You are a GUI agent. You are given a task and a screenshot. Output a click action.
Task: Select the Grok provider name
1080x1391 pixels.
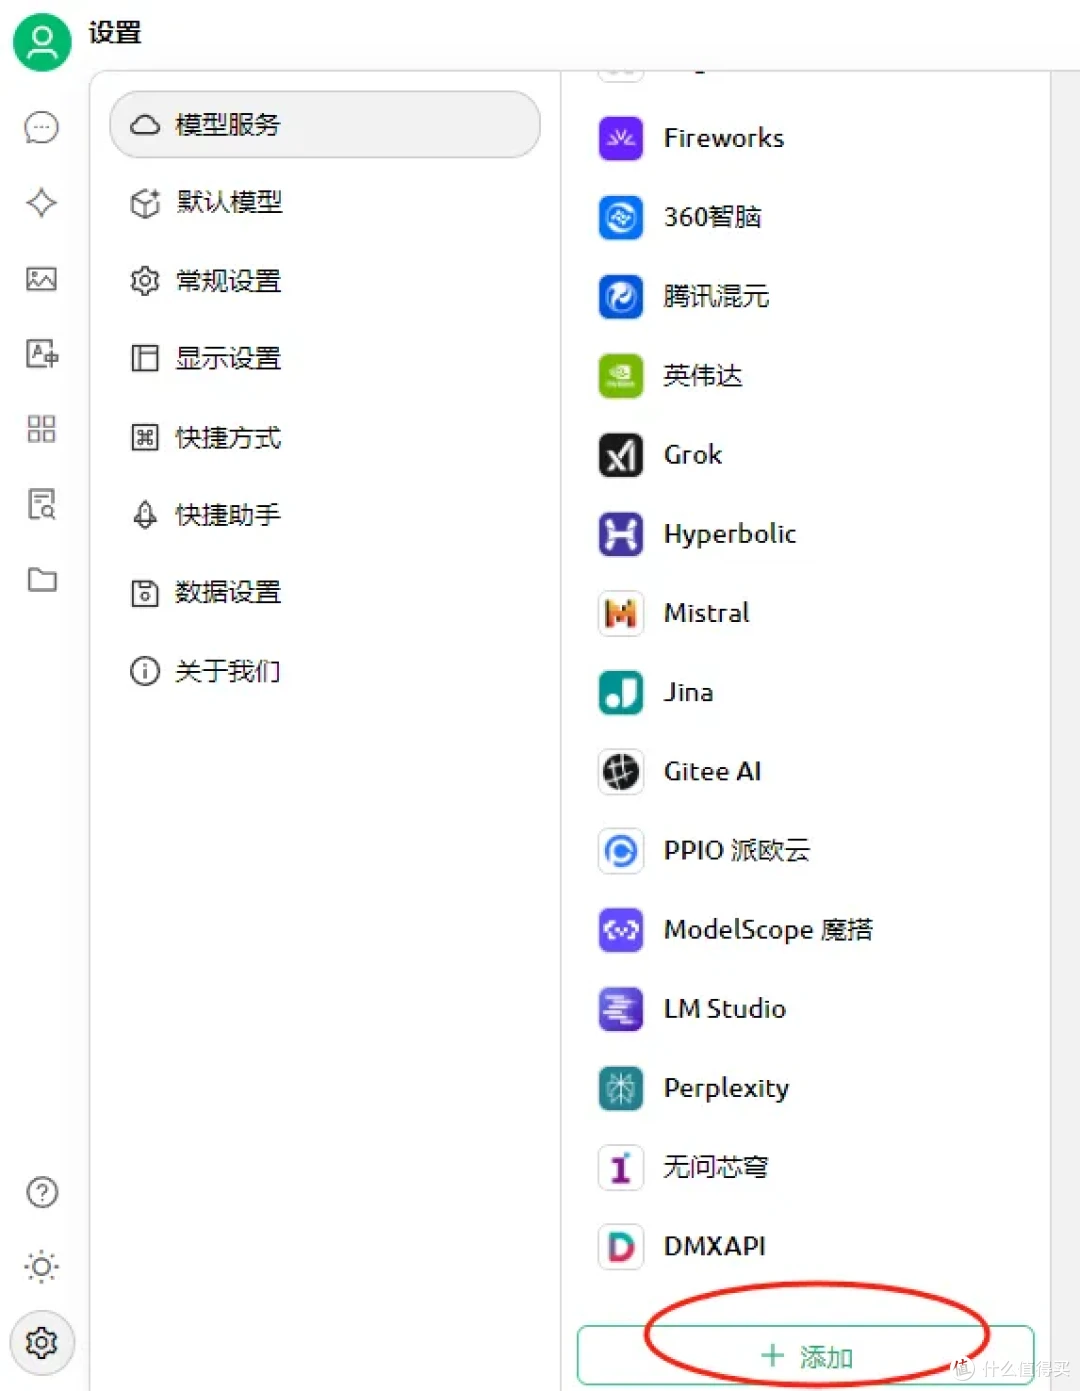[x=693, y=454]
